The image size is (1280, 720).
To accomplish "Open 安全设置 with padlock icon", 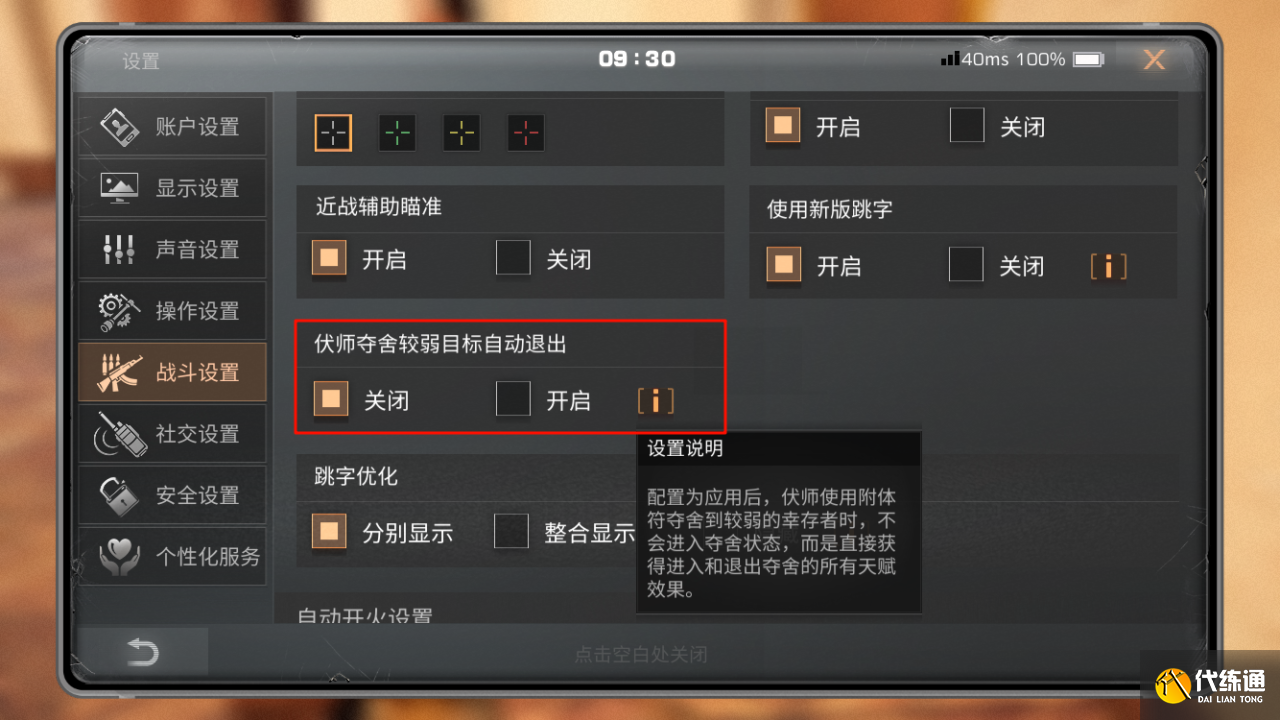I will [x=172, y=494].
